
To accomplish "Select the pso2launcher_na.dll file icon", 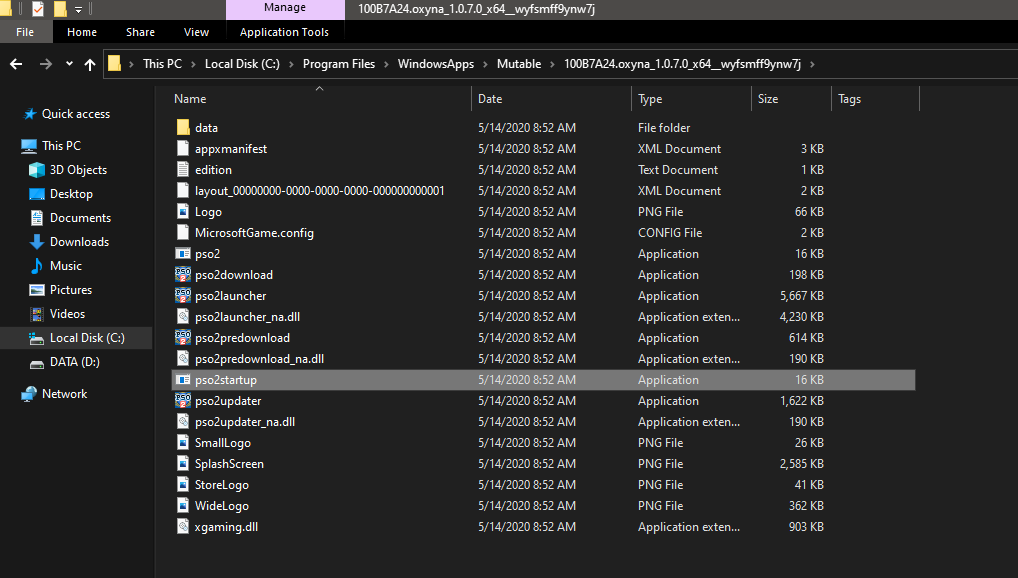I will pos(183,316).
